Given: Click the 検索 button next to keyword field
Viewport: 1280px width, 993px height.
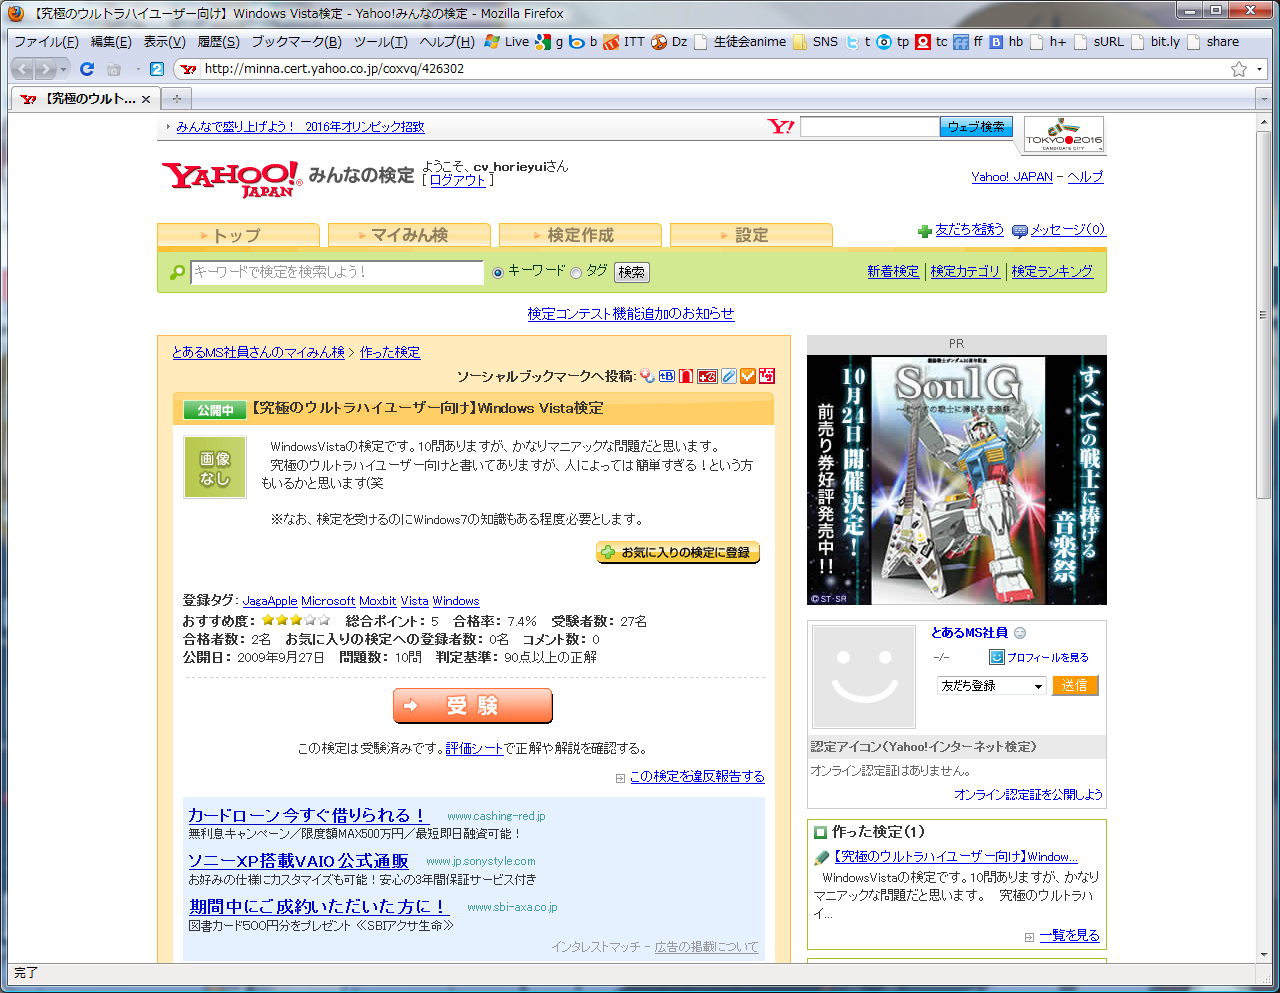Looking at the screenshot, I should click(x=631, y=272).
